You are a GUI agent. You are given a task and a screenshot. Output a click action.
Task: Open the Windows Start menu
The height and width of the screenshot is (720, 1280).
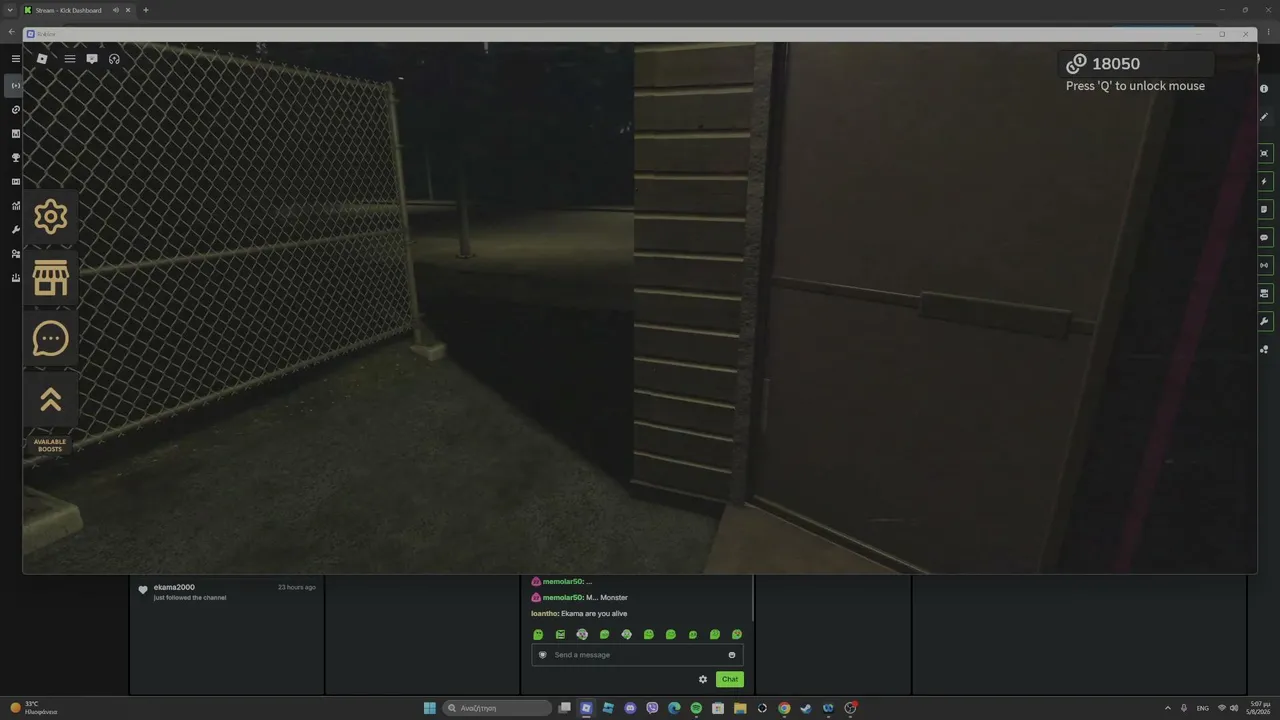429,708
